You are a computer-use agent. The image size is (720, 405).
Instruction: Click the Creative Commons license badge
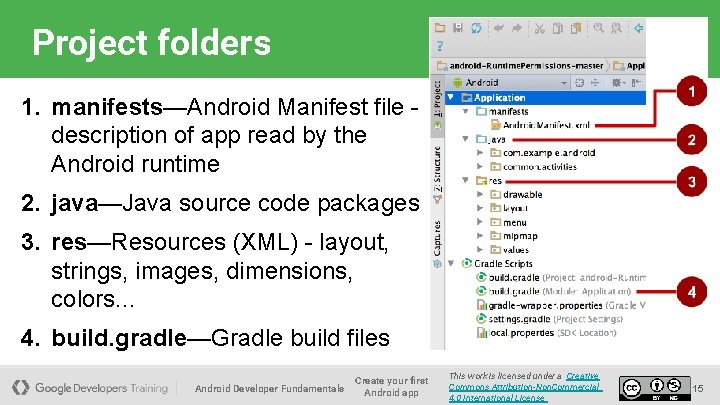[654, 388]
